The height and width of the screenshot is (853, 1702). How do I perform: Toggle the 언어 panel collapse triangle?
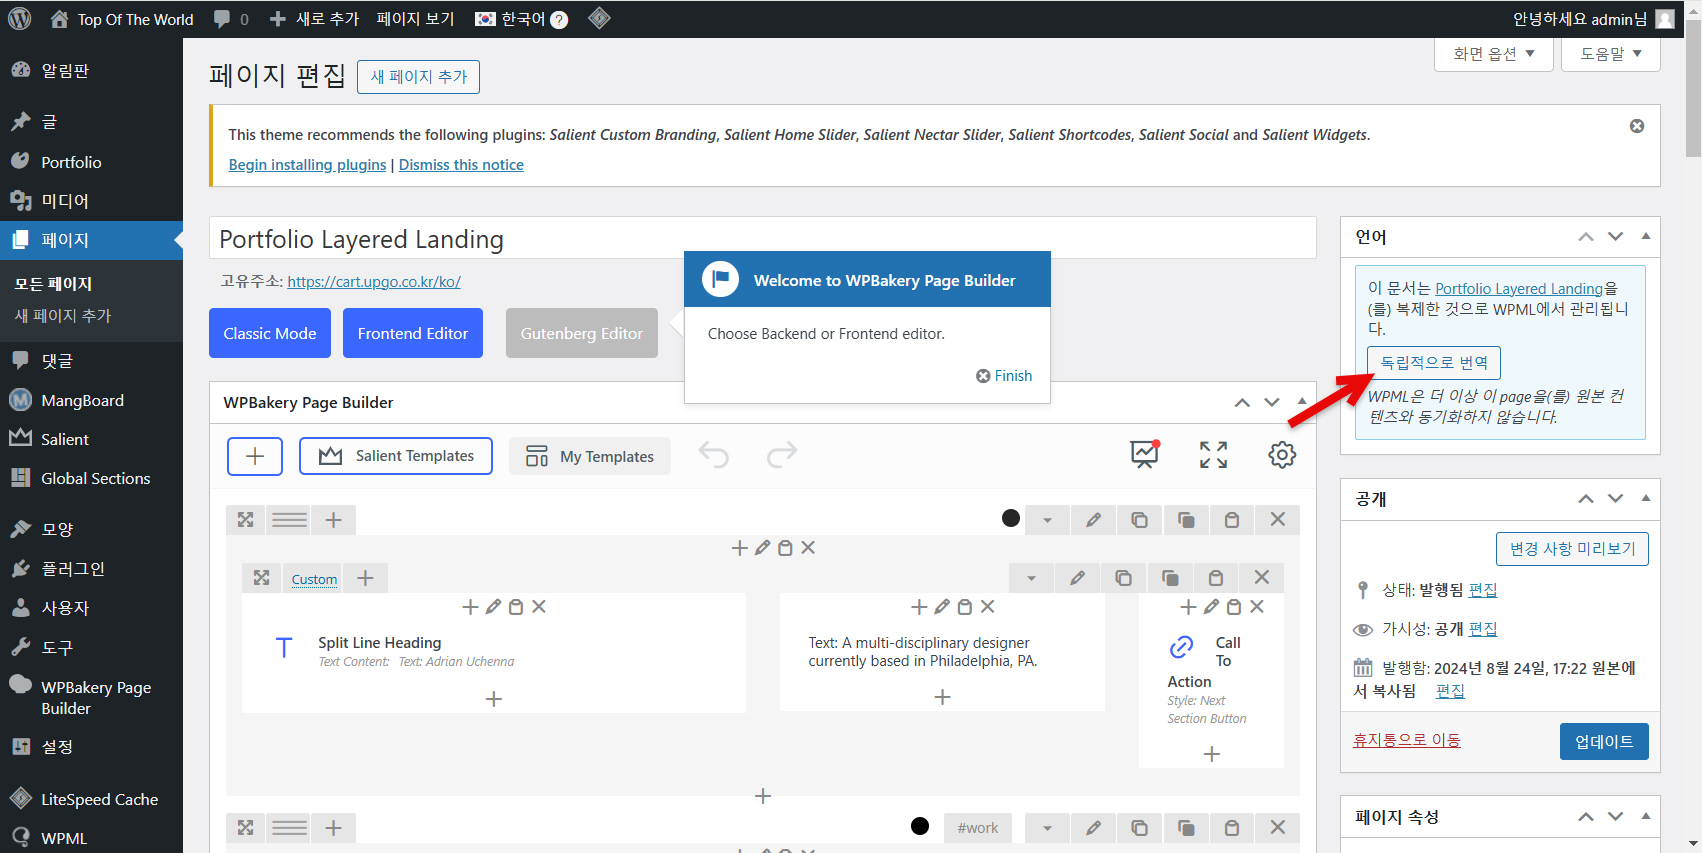[1646, 236]
